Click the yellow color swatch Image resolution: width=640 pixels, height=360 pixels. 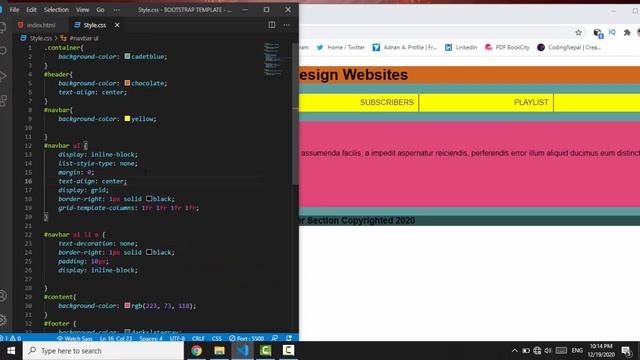[127, 118]
